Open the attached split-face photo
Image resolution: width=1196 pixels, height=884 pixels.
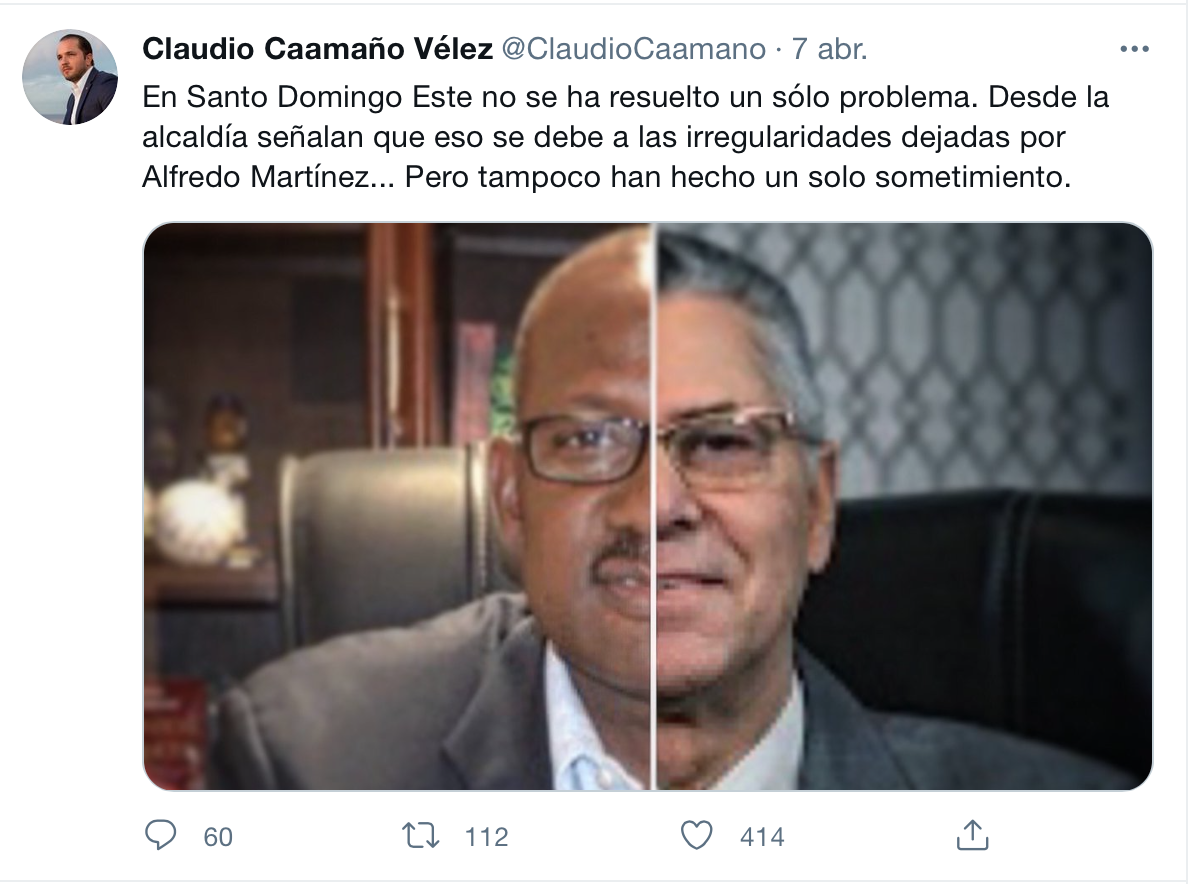coord(648,506)
